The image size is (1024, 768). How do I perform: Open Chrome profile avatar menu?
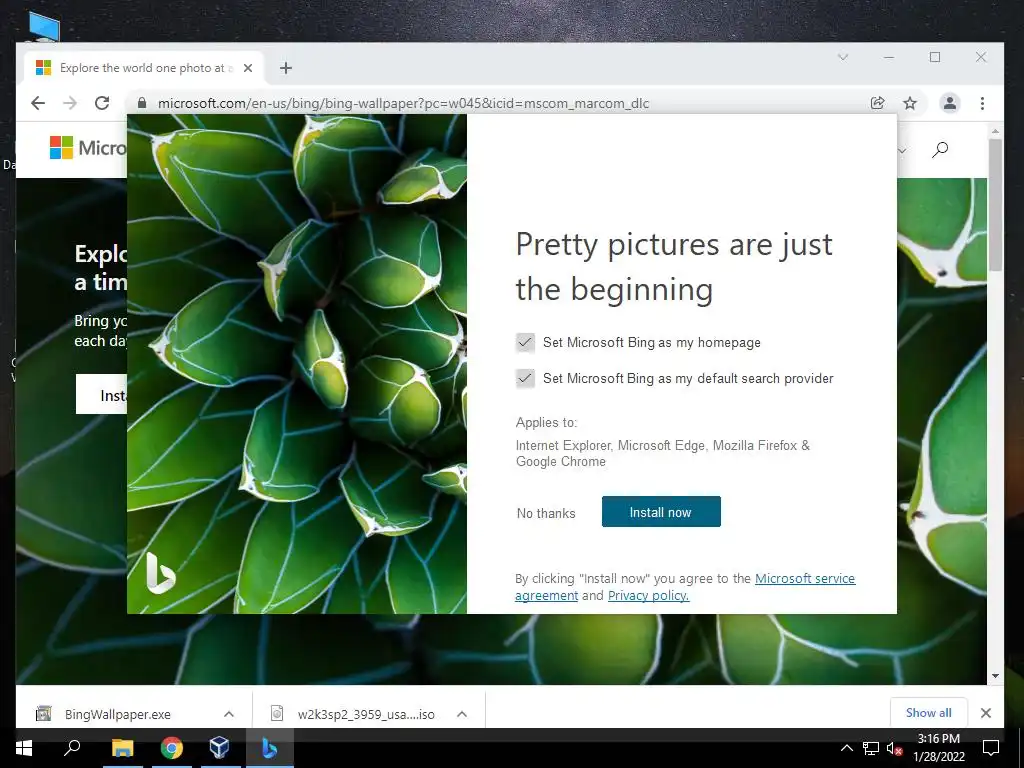(x=950, y=103)
